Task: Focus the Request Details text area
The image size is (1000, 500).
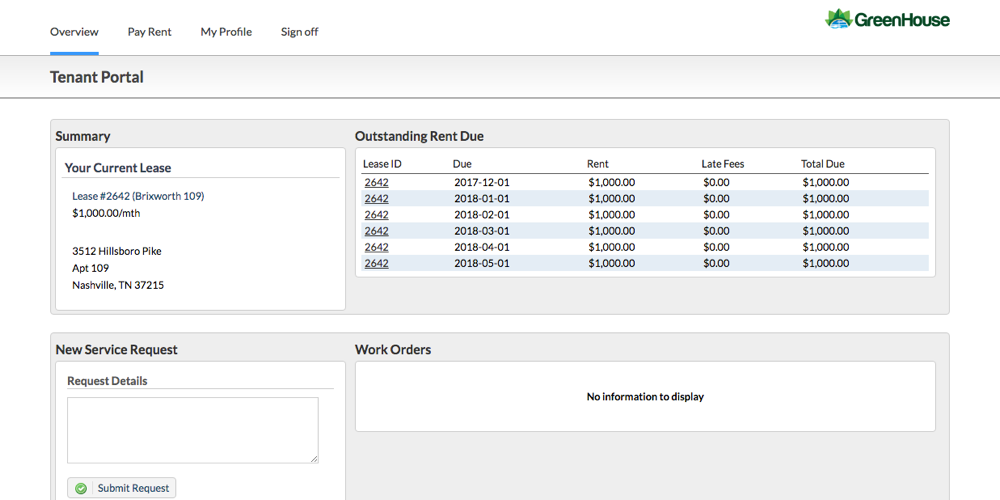Action: (192, 430)
